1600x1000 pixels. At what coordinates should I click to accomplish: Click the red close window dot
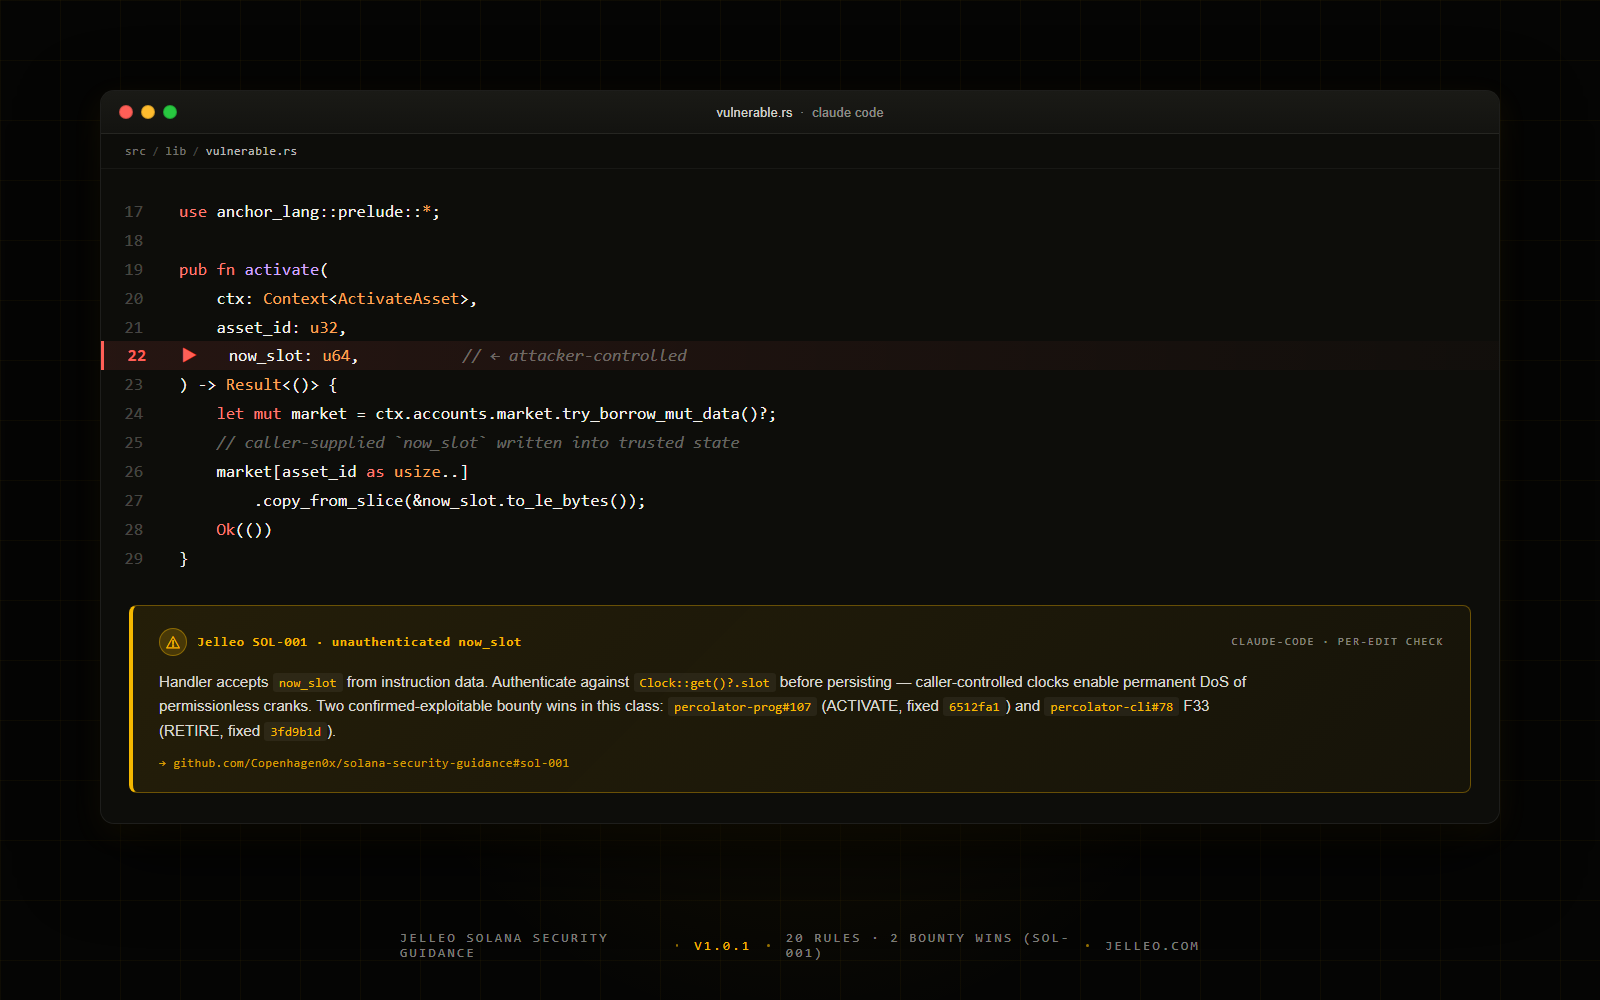(126, 112)
